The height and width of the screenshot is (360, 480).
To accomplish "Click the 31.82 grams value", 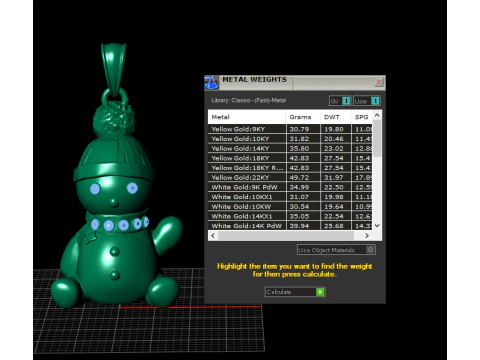I will click(299, 139).
